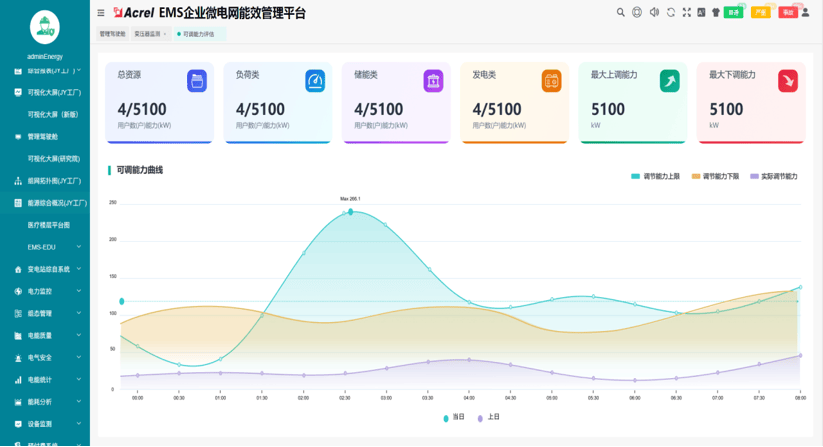The height and width of the screenshot is (447, 823).
Task: Open 医疗楼层平台图 in the sidebar
Action: click(49, 225)
